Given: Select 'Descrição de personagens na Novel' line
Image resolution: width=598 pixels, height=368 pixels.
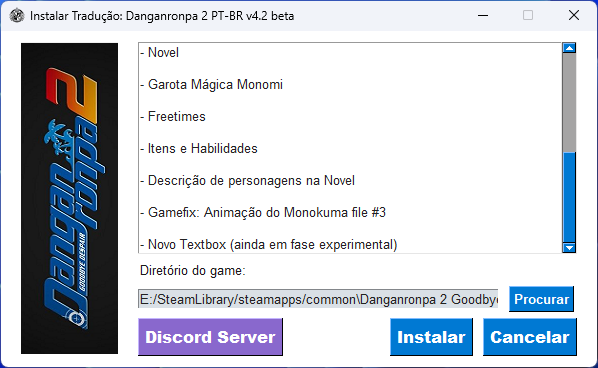Looking at the screenshot, I should [247, 180].
